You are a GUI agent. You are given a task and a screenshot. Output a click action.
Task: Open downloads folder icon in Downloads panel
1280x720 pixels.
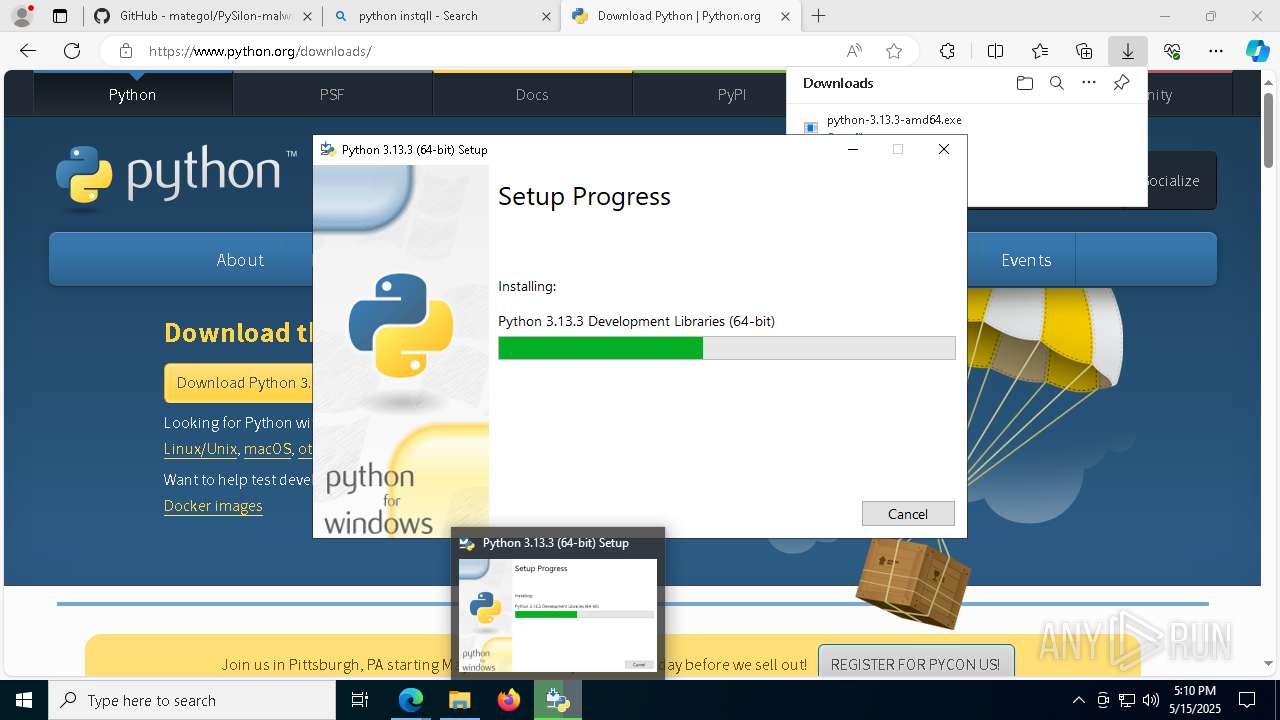pos(1024,83)
